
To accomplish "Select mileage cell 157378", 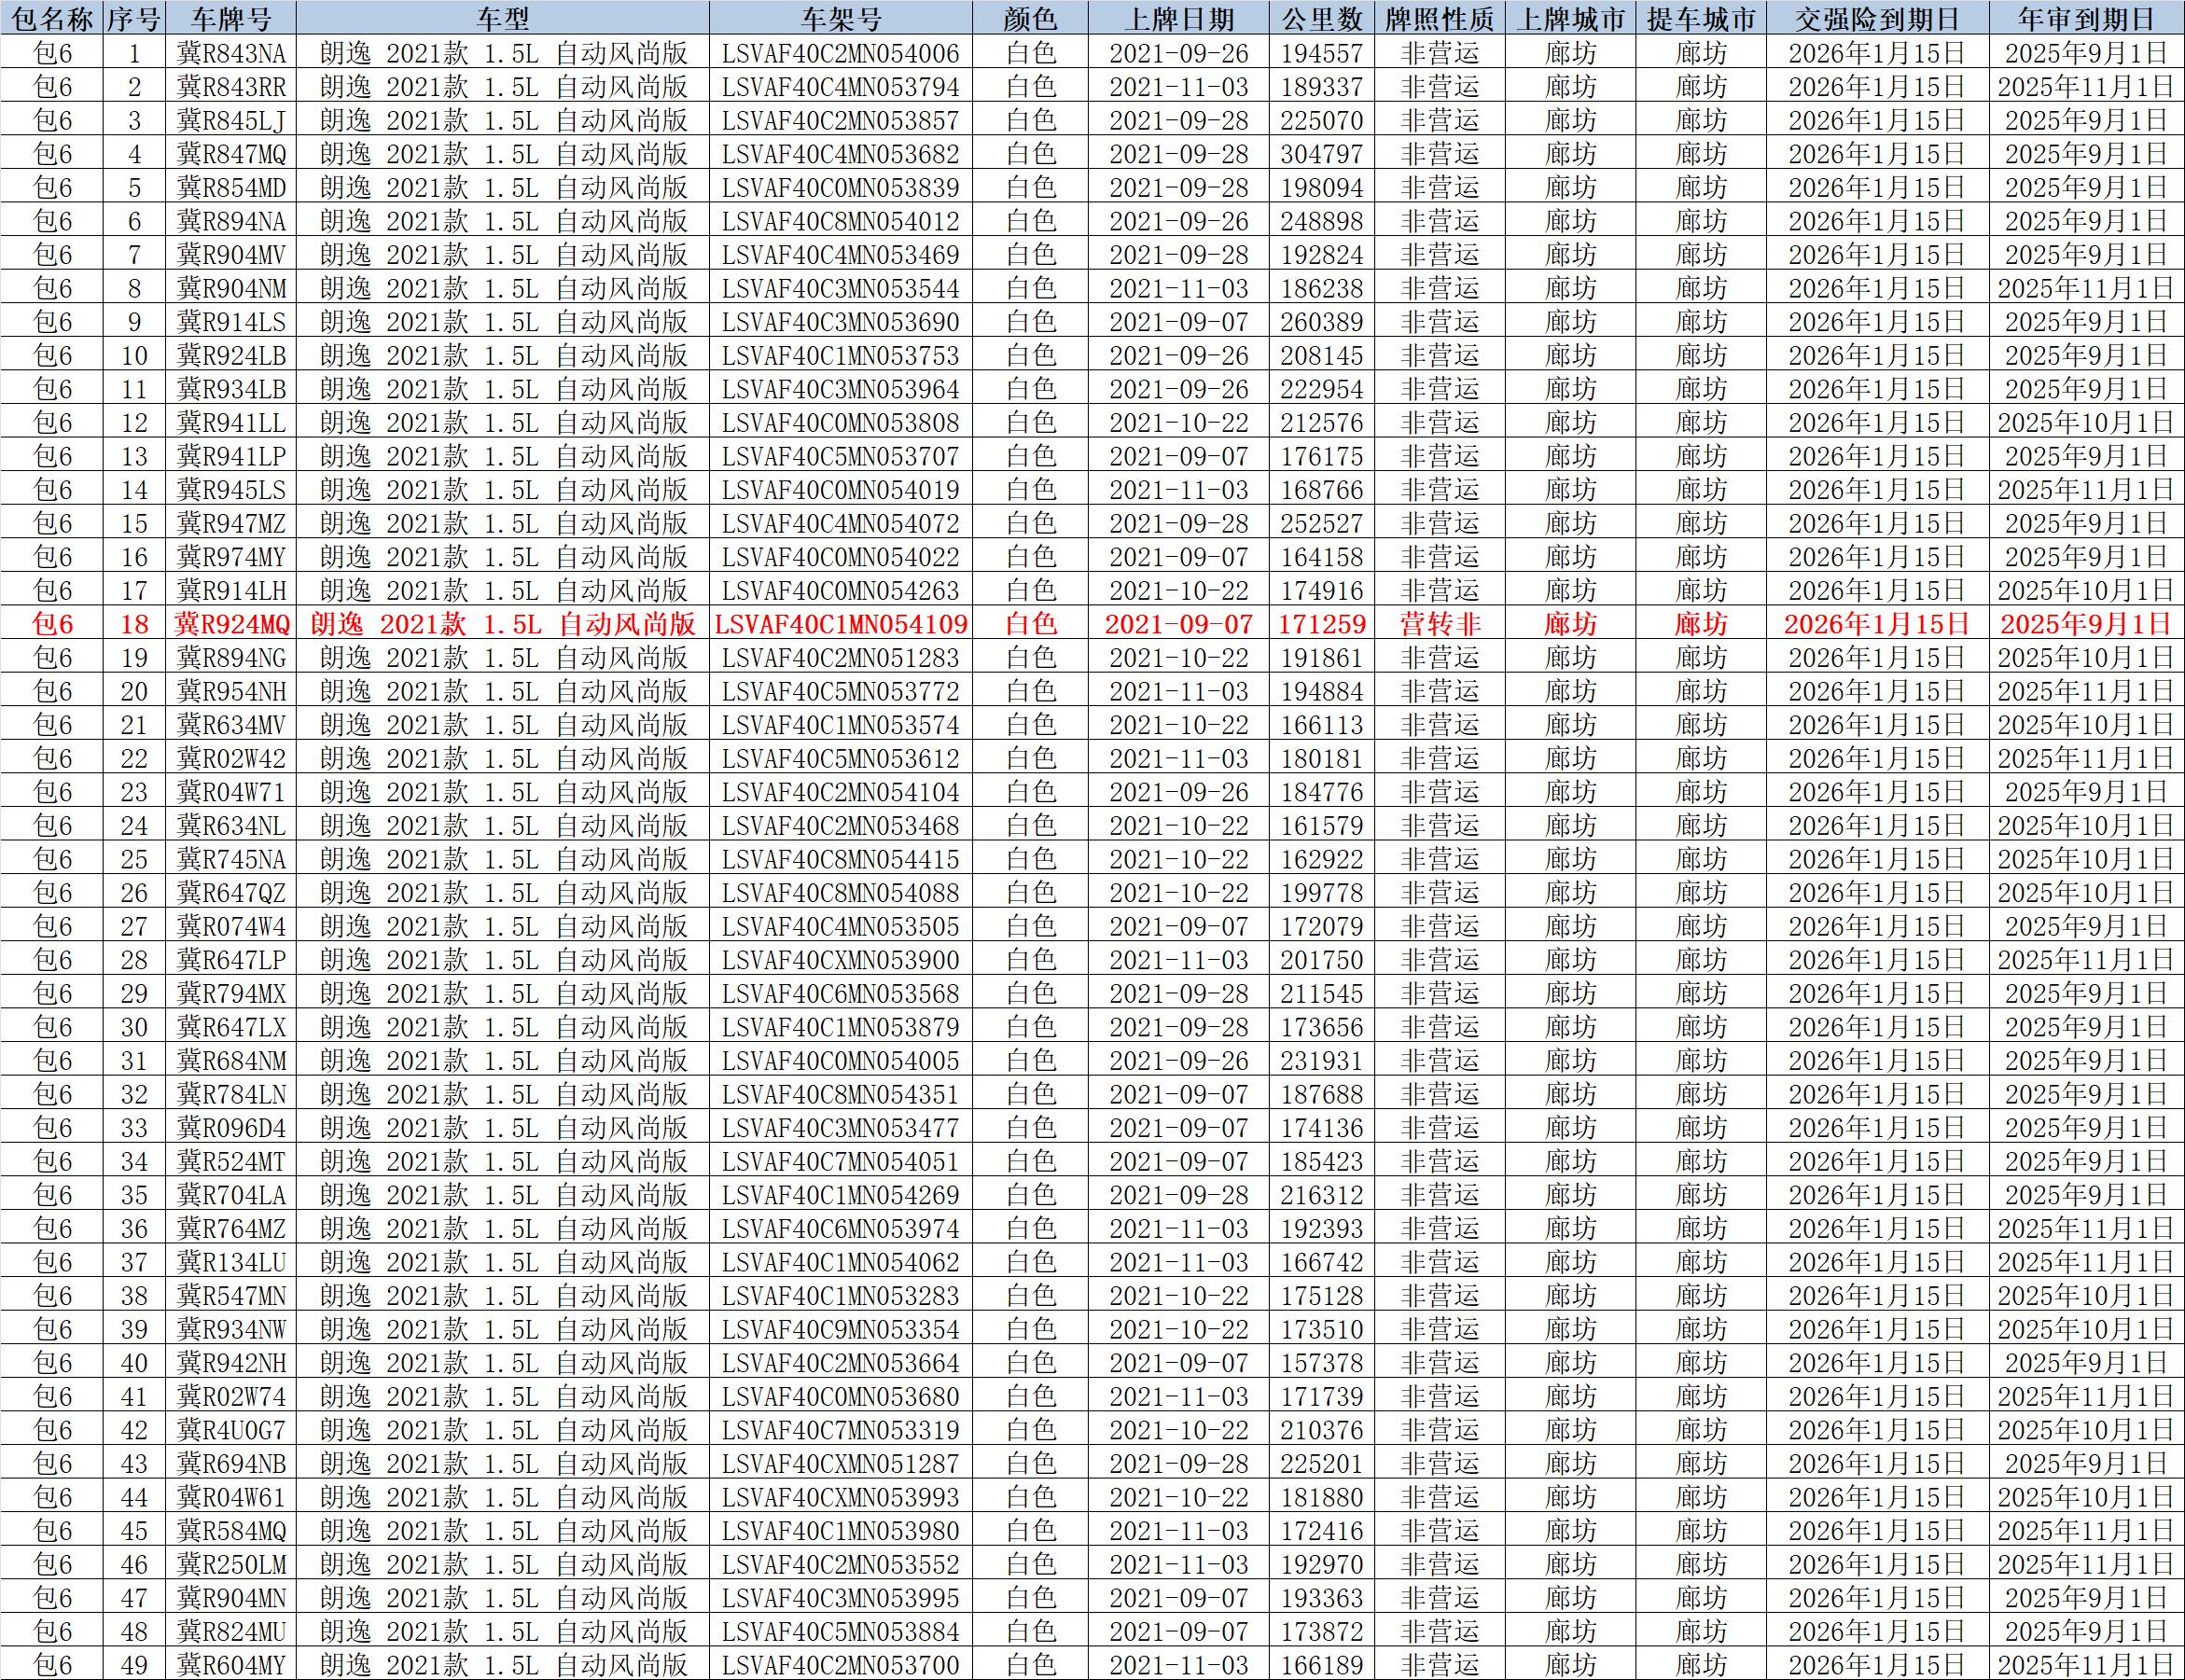I will tap(1322, 1363).
